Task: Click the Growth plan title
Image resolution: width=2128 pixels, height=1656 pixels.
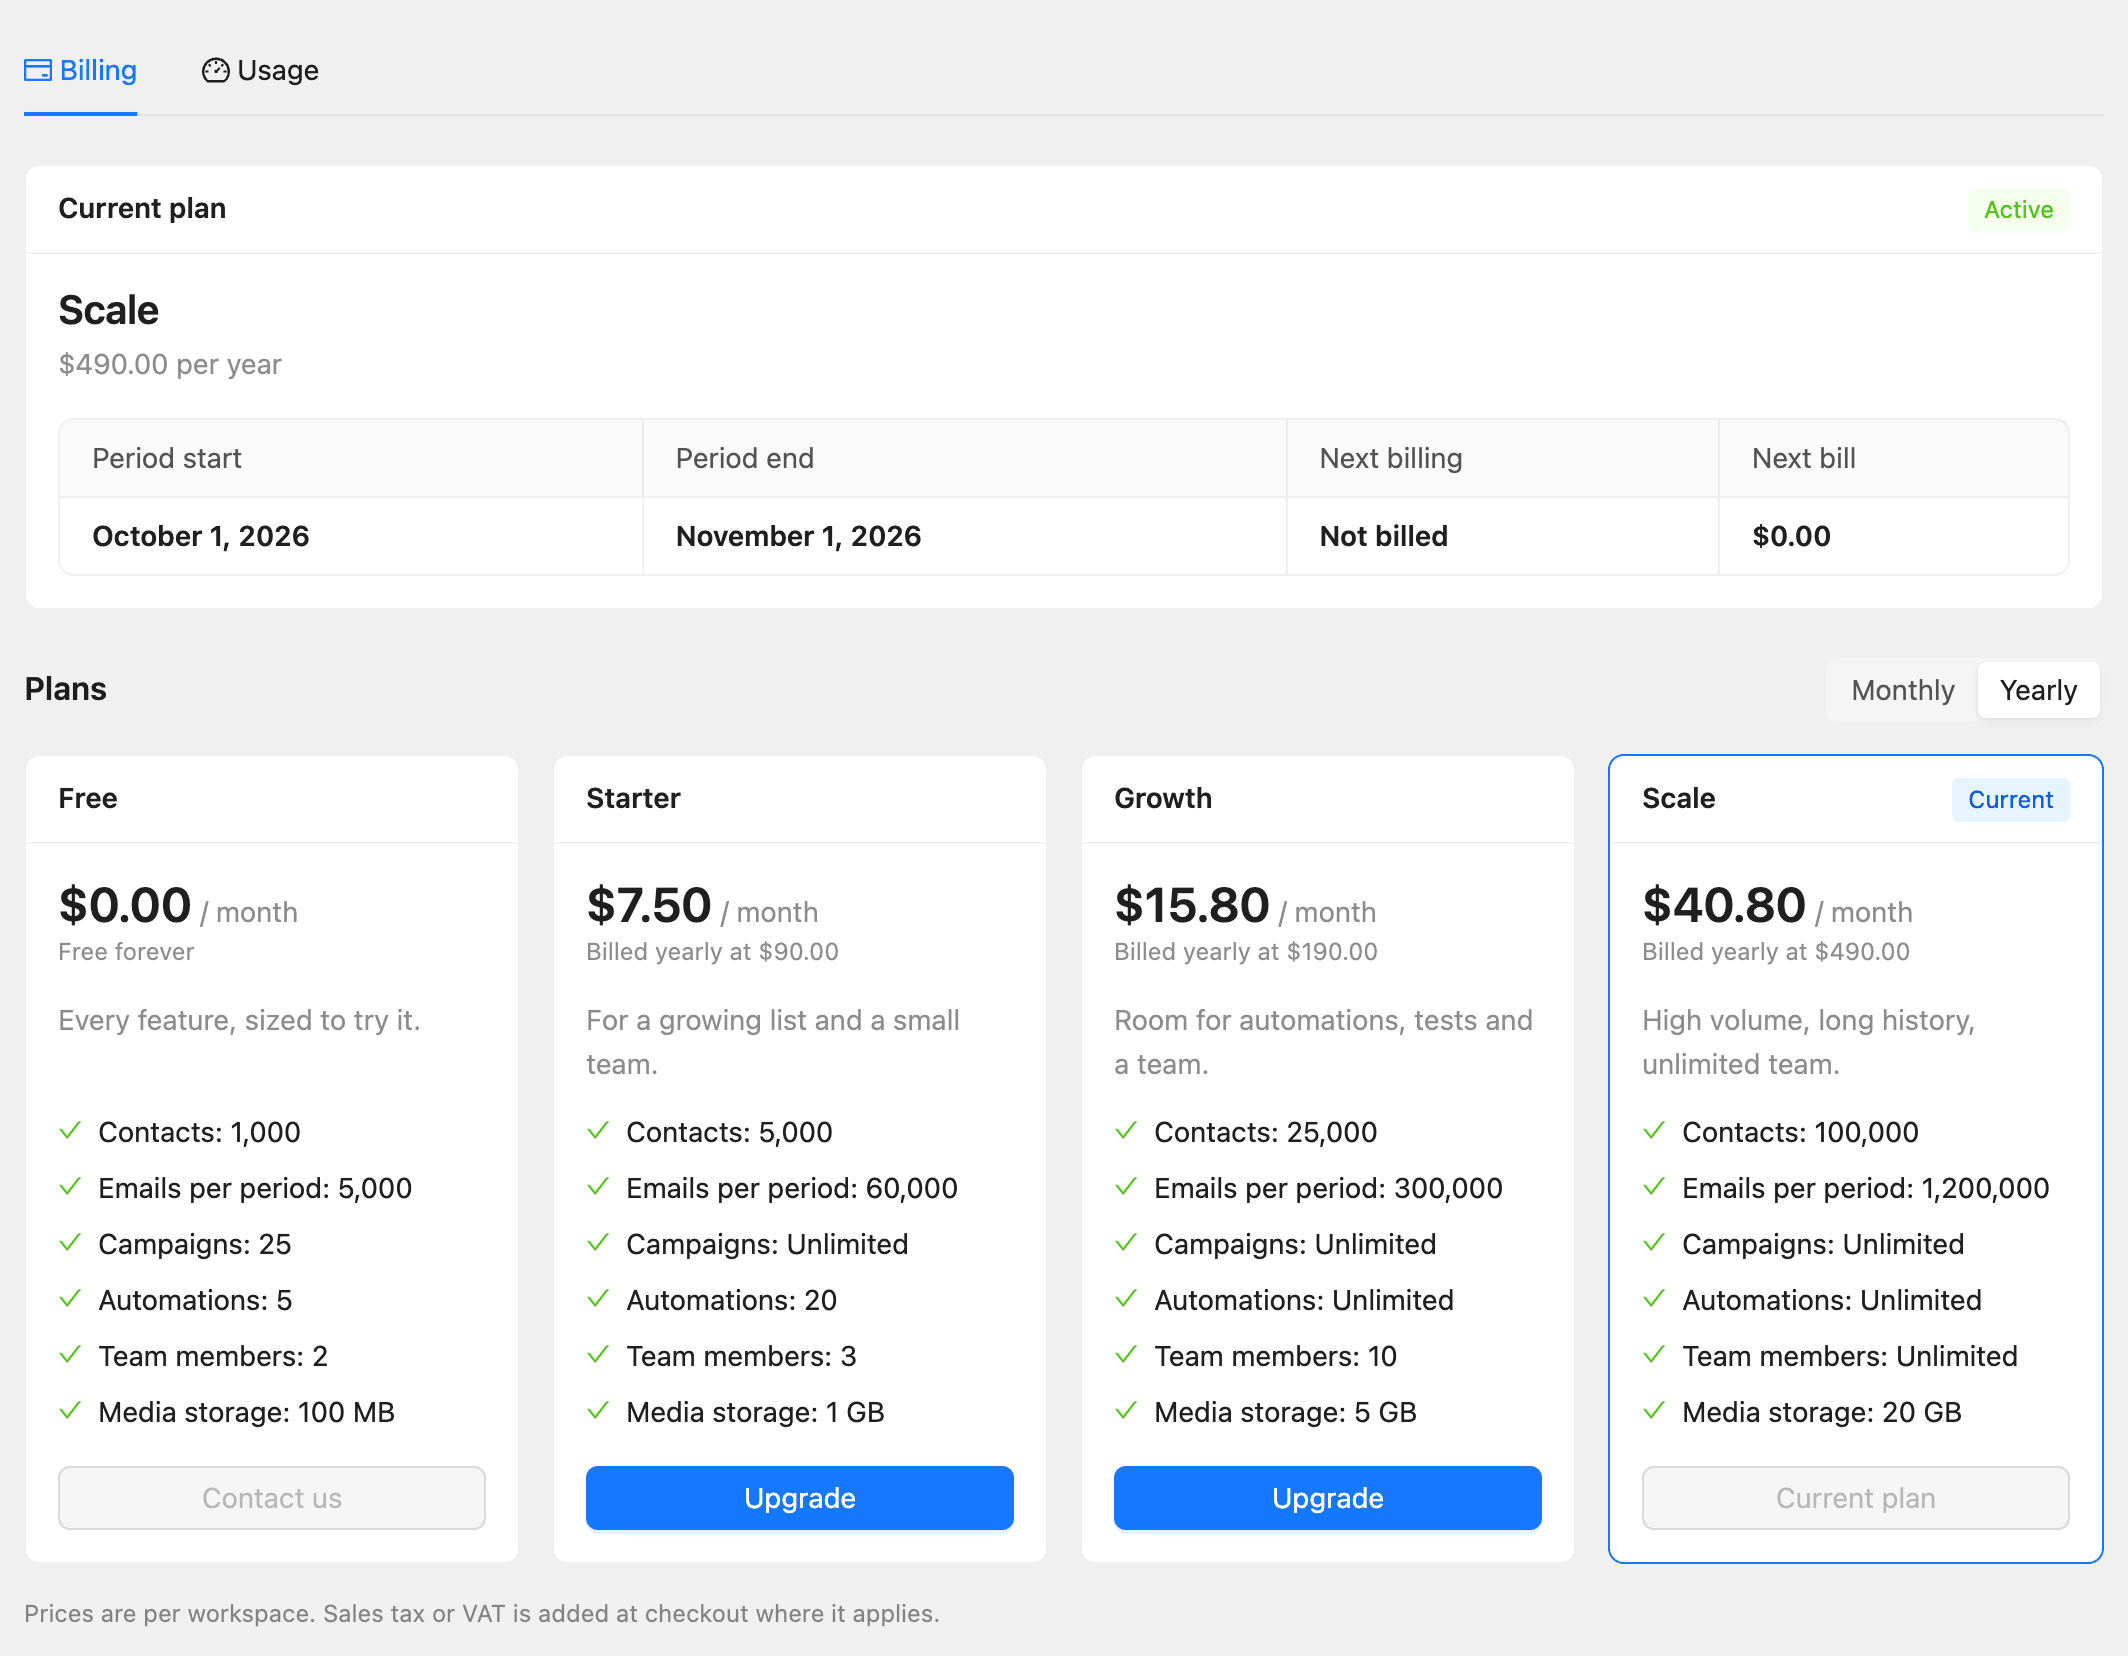Action: (x=1163, y=798)
